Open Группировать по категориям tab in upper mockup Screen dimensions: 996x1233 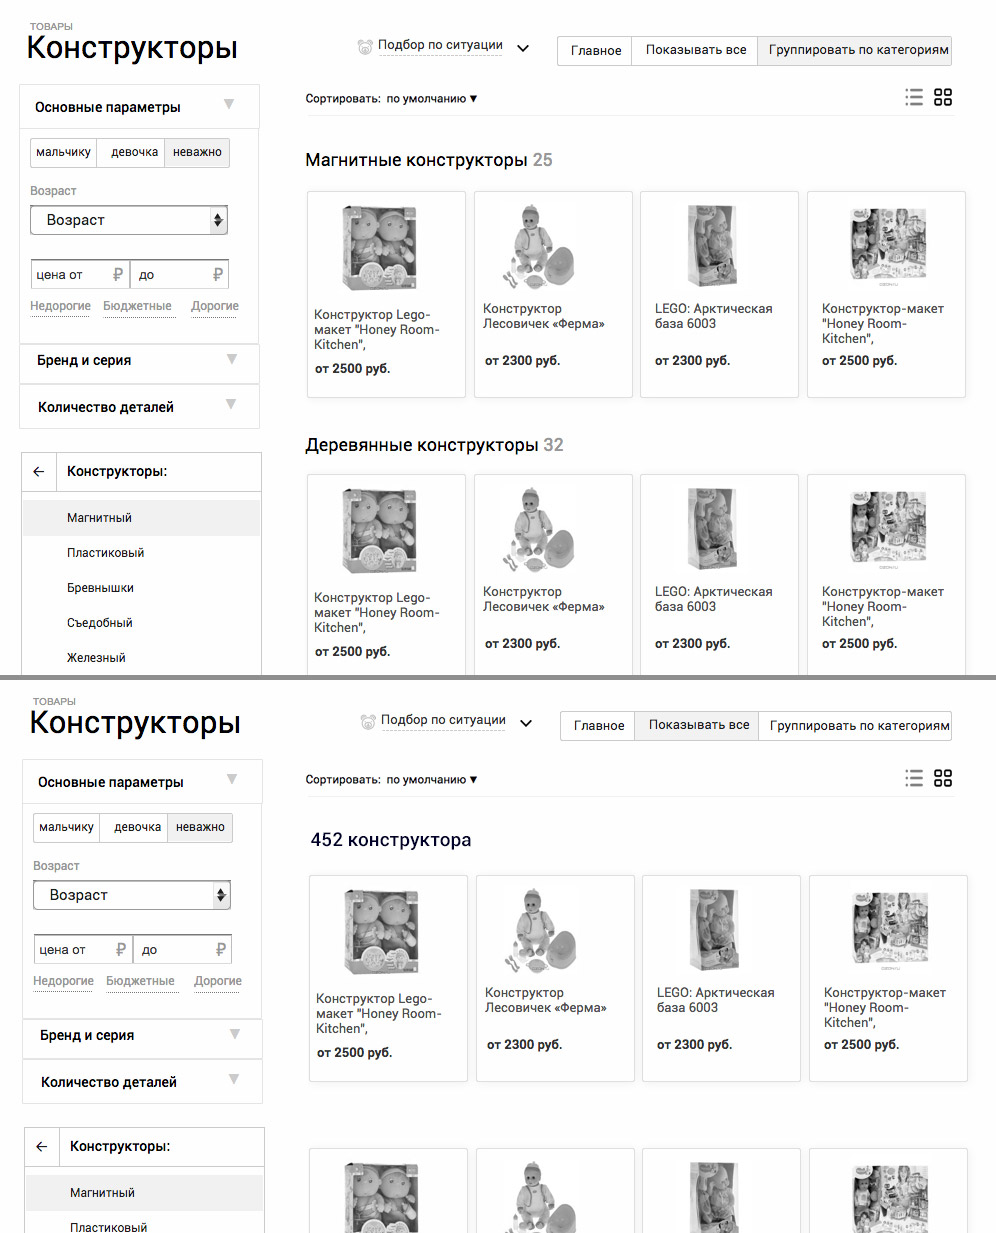tap(855, 50)
